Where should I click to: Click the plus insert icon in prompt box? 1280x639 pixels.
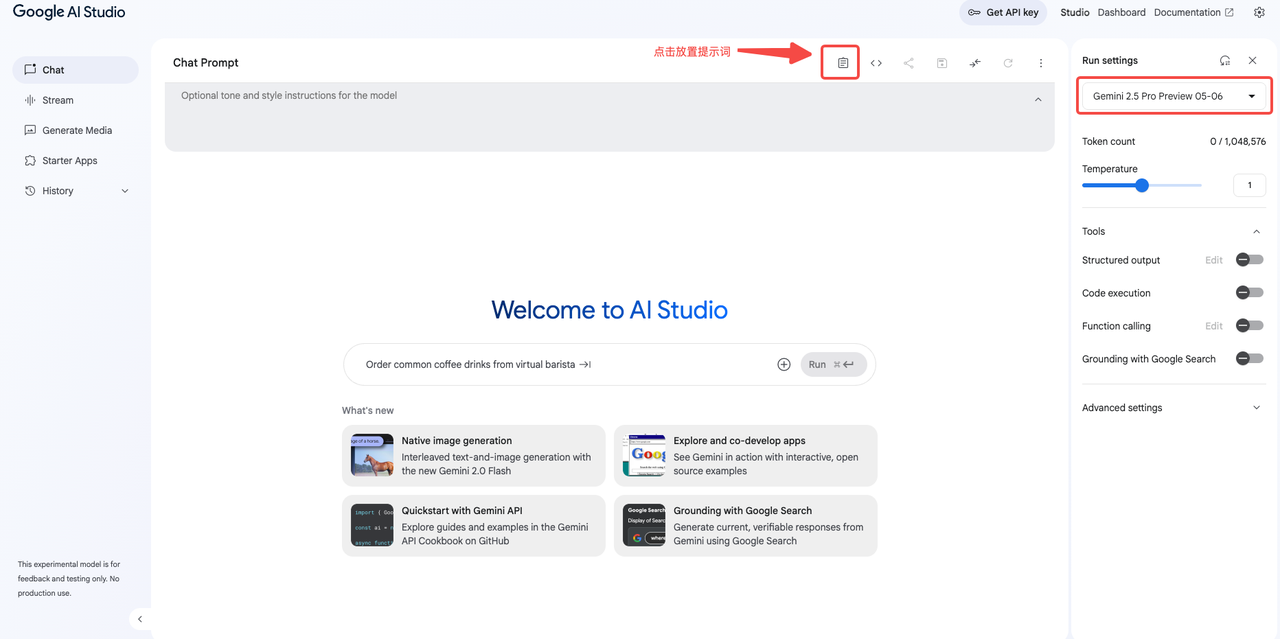(x=784, y=364)
